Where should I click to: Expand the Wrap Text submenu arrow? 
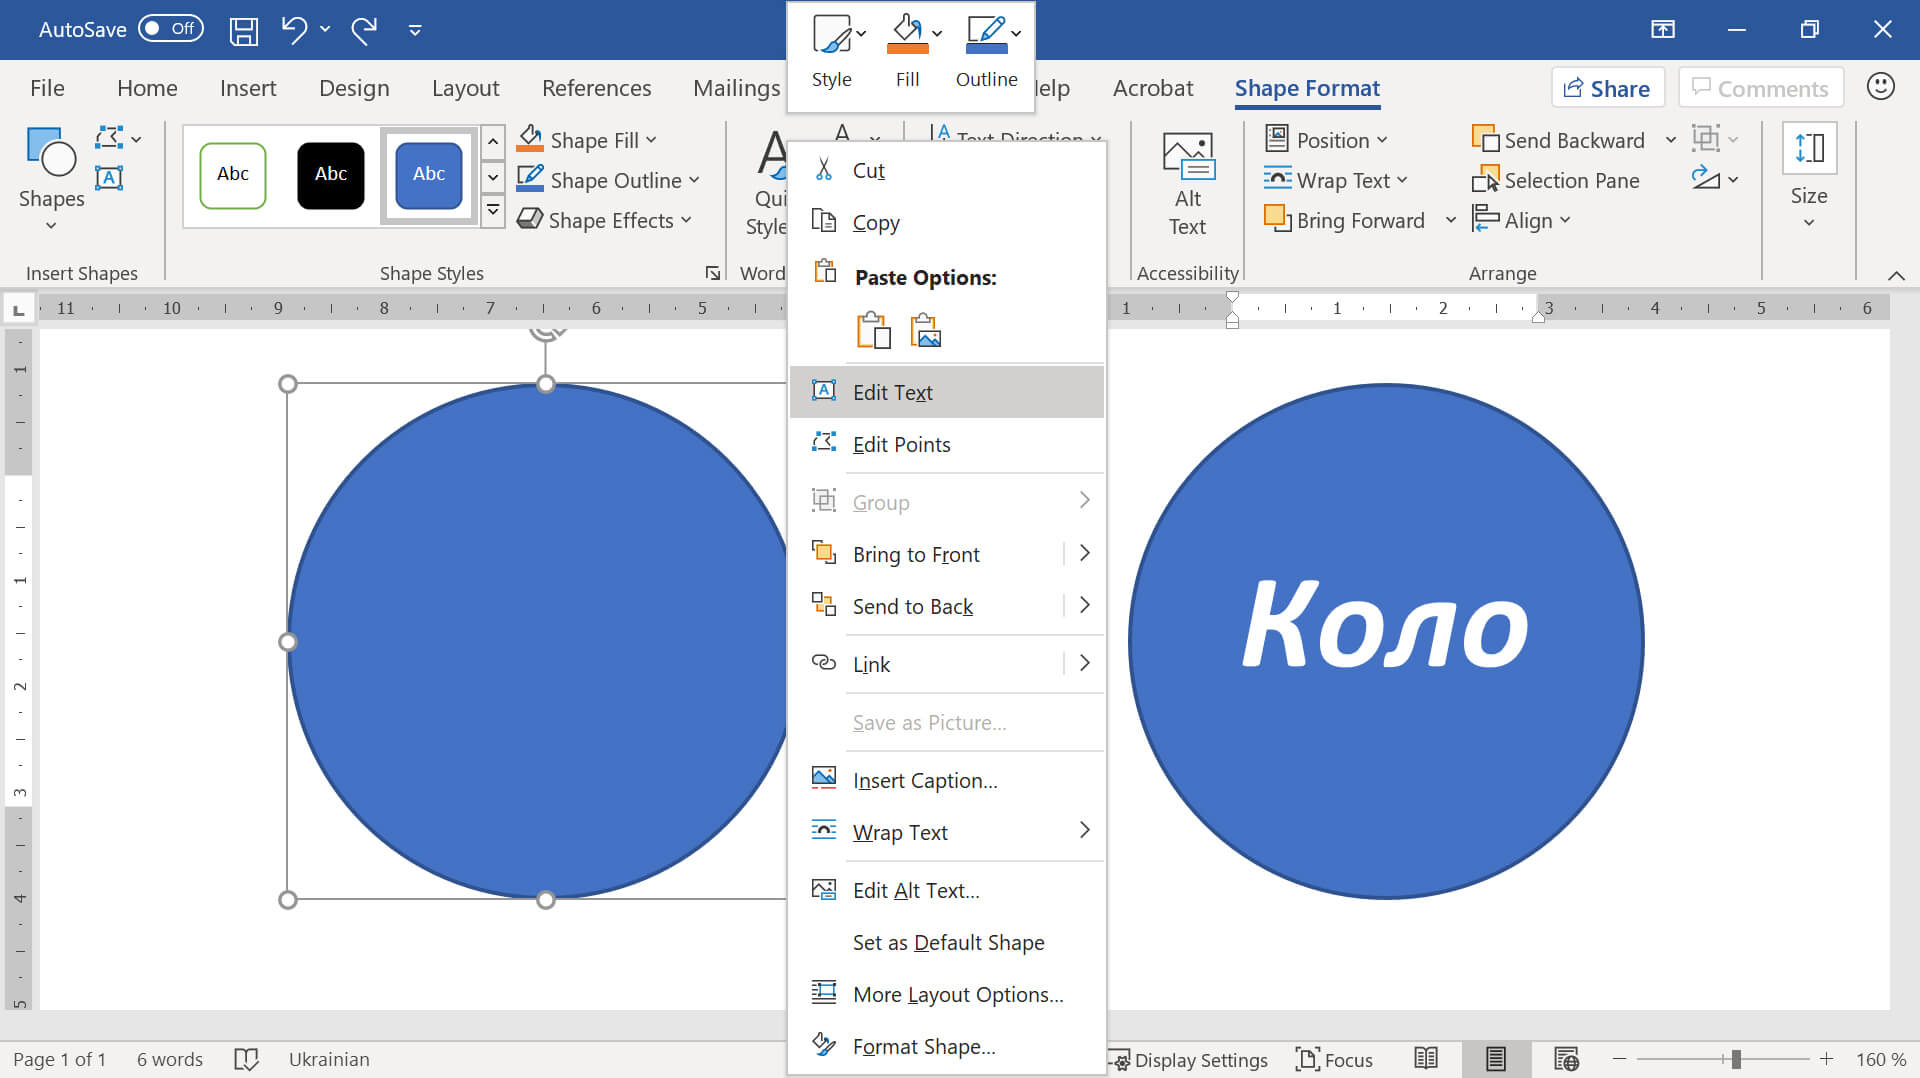click(1084, 831)
